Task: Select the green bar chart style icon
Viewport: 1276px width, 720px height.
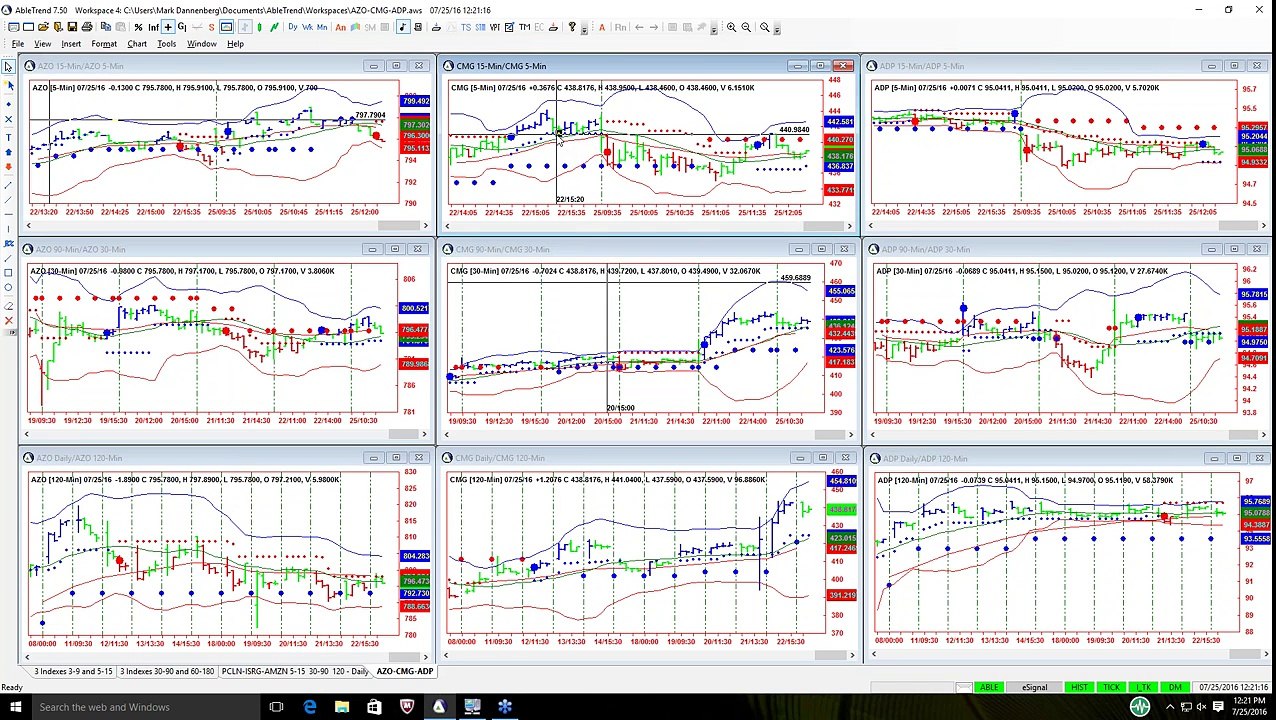Action: point(259,27)
